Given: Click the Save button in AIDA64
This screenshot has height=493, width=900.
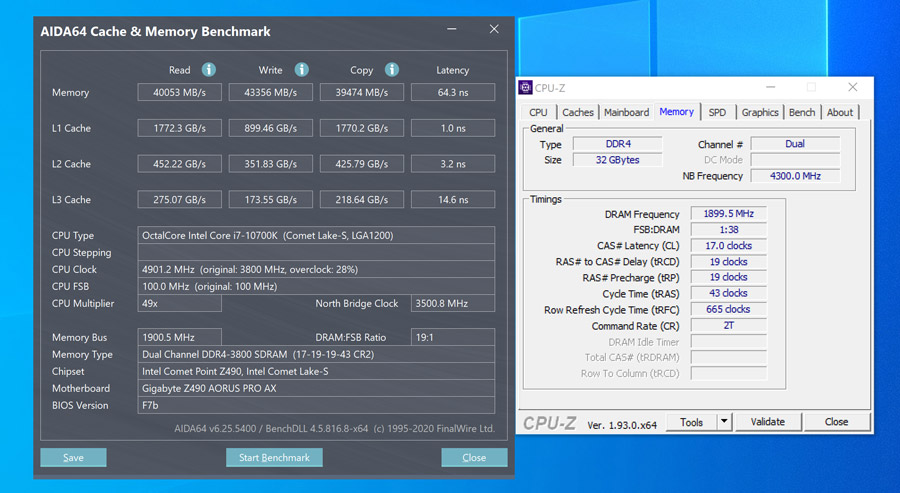Looking at the screenshot, I should click(73, 457).
